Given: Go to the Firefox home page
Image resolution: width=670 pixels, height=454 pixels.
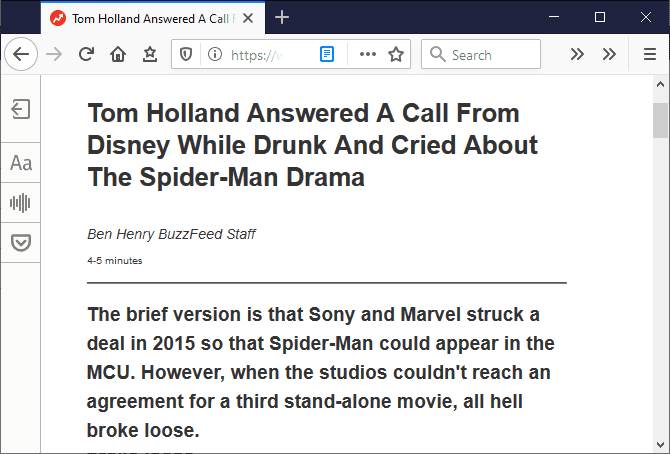Looking at the screenshot, I should pos(118,55).
